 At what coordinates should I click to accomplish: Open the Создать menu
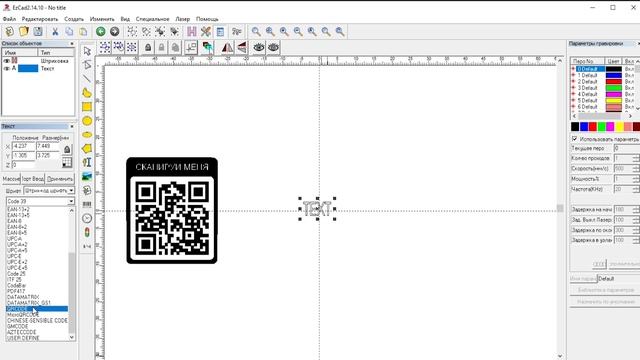(x=74, y=19)
